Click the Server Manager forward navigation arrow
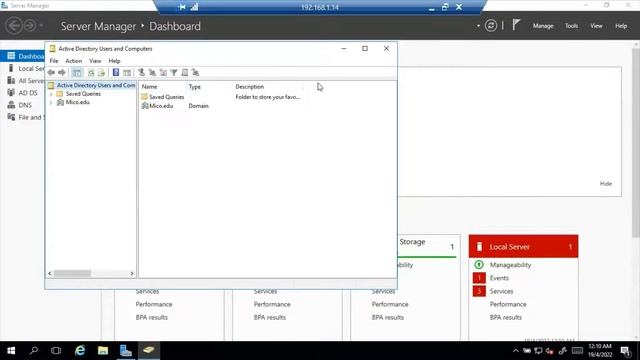640x360 pixels. pos(30,26)
